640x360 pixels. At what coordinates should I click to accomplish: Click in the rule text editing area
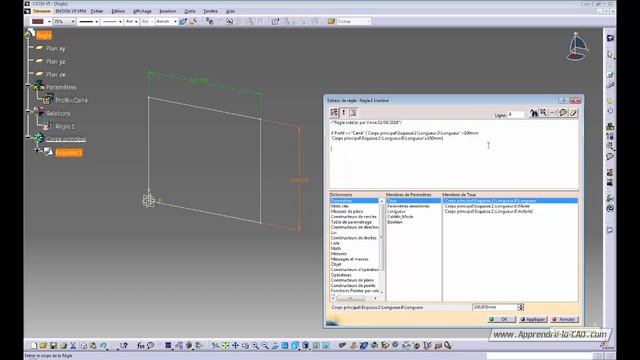coord(453,154)
